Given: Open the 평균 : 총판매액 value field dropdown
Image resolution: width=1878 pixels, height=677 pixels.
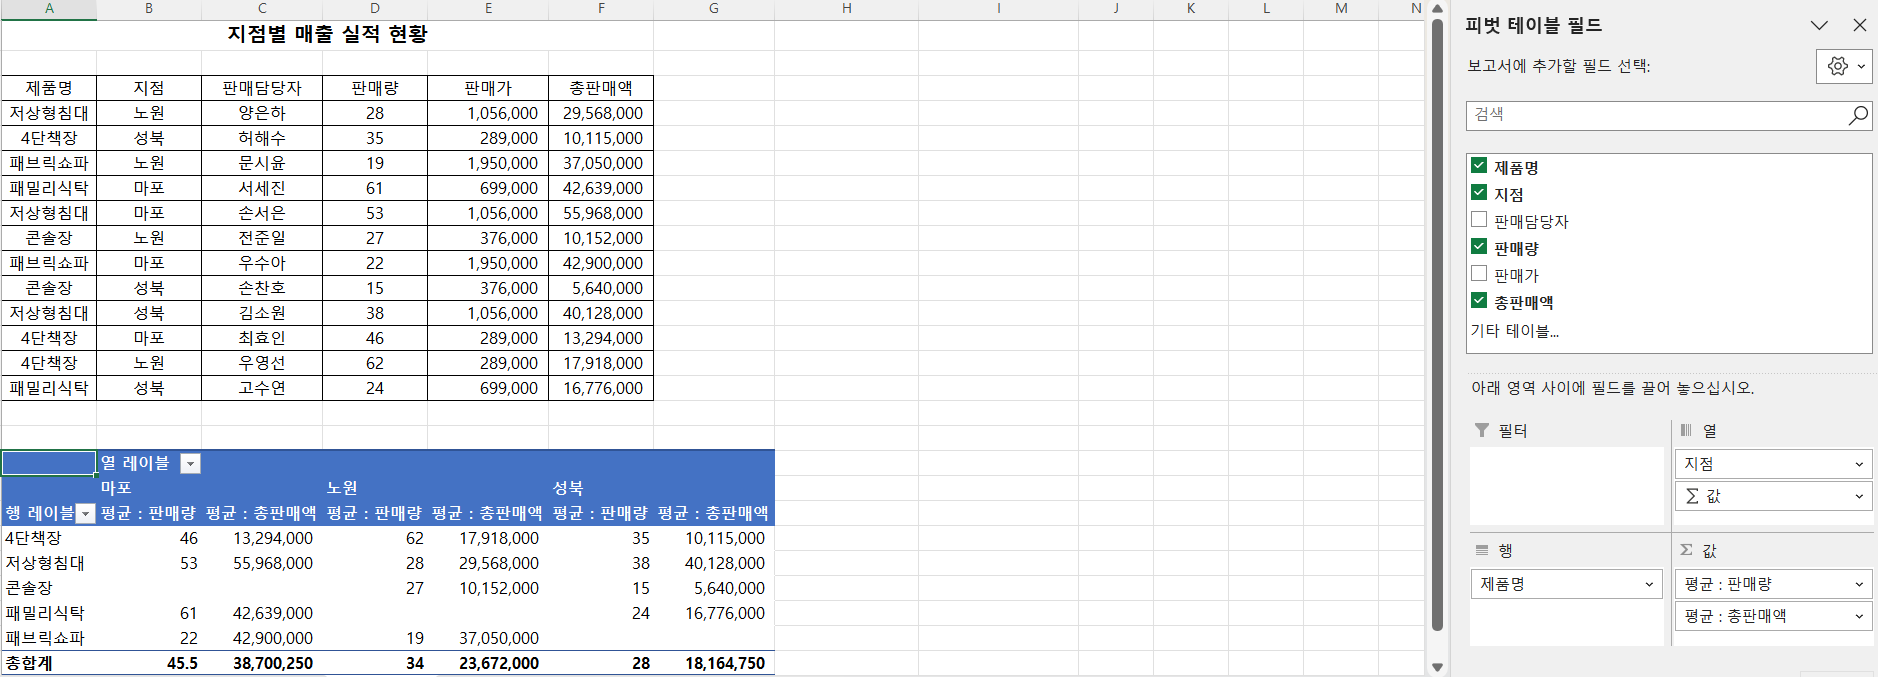Looking at the screenshot, I should [1858, 616].
